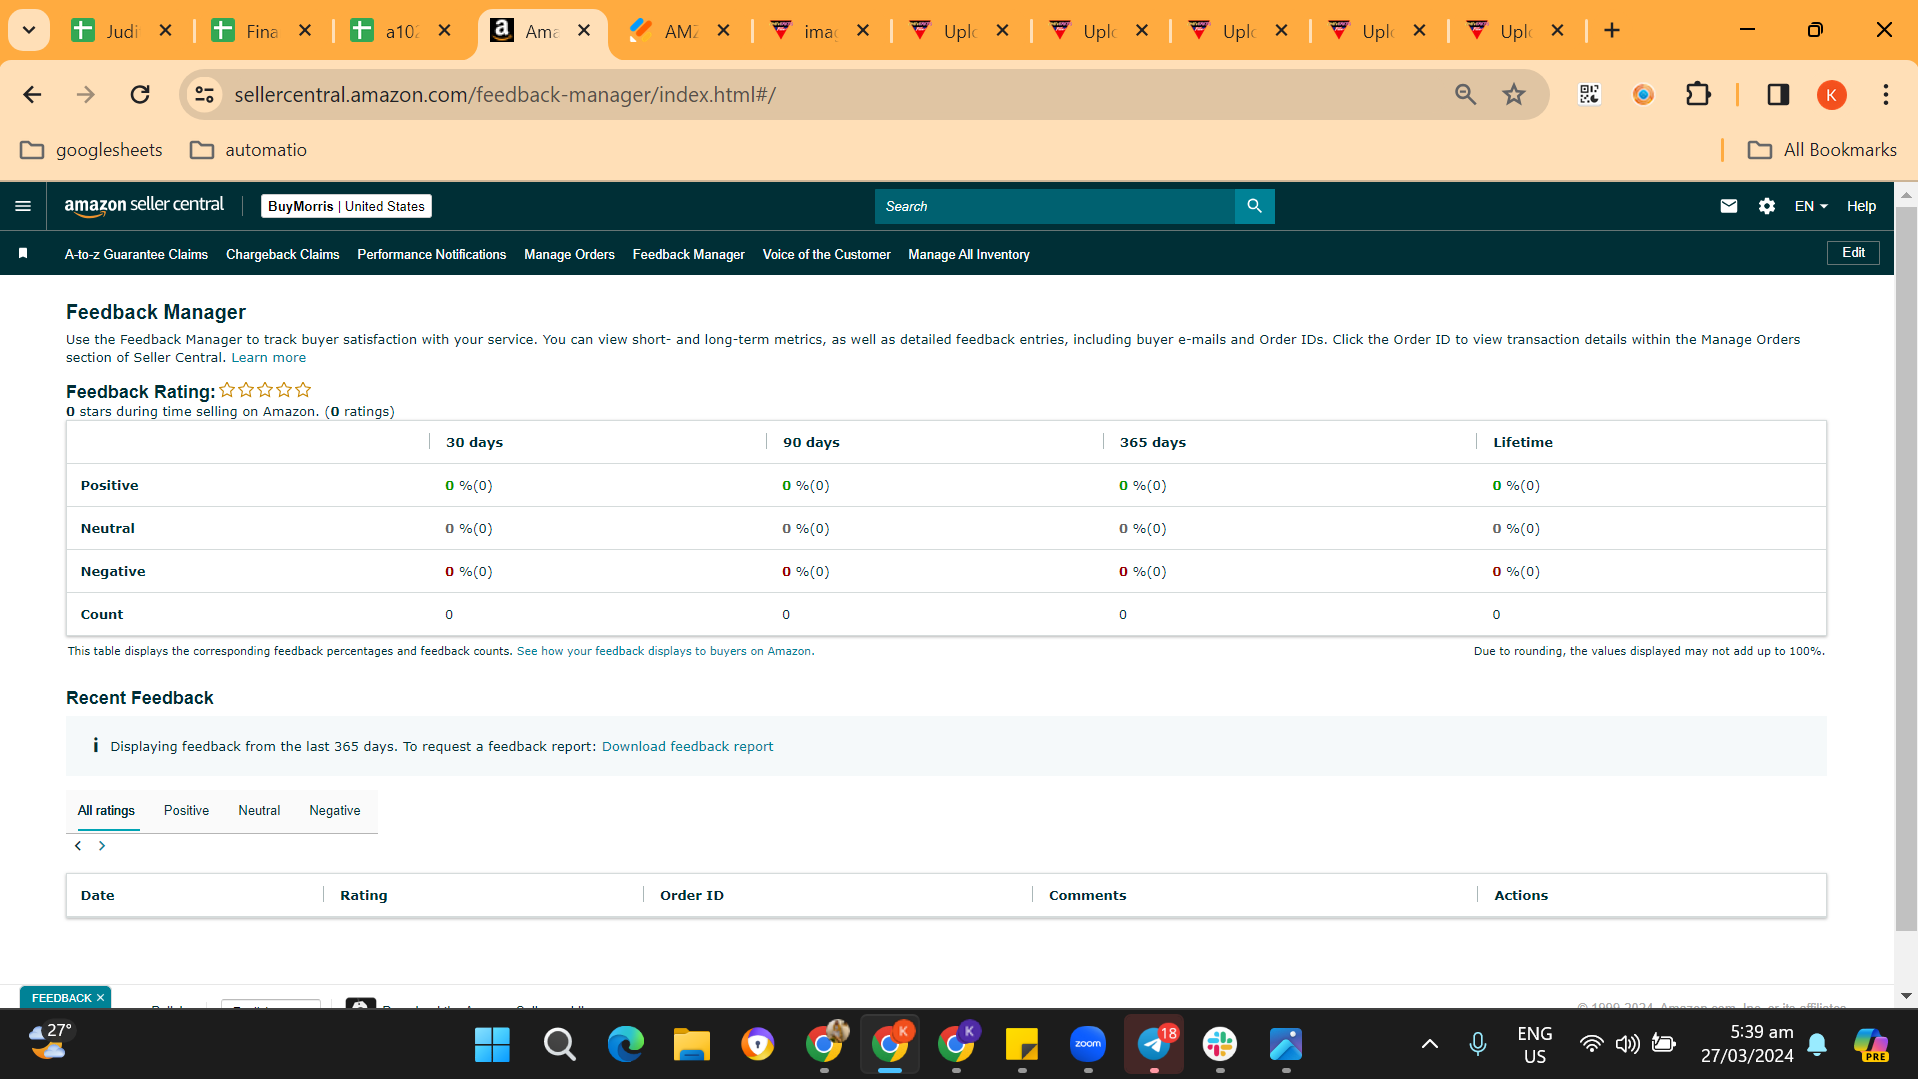The image size is (1918, 1079).
Task: Open the settings gear icon
Action: (x=1767, y=206)
